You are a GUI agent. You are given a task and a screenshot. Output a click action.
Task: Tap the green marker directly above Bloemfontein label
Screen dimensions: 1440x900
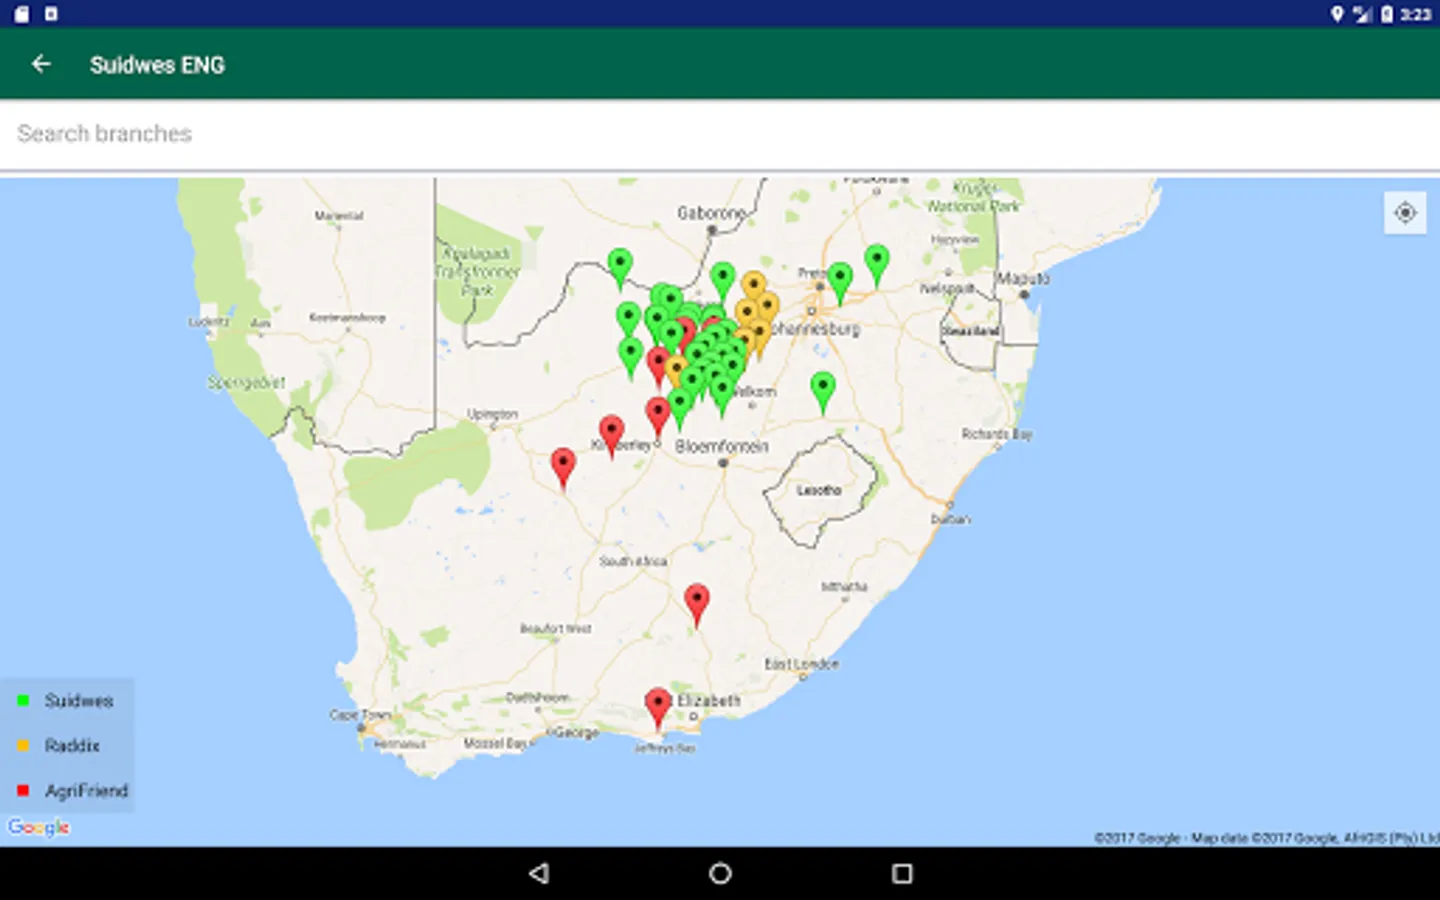pos(680,408)
